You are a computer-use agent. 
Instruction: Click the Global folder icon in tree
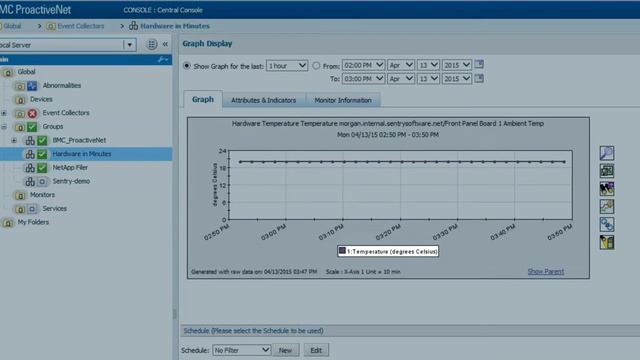8,72
